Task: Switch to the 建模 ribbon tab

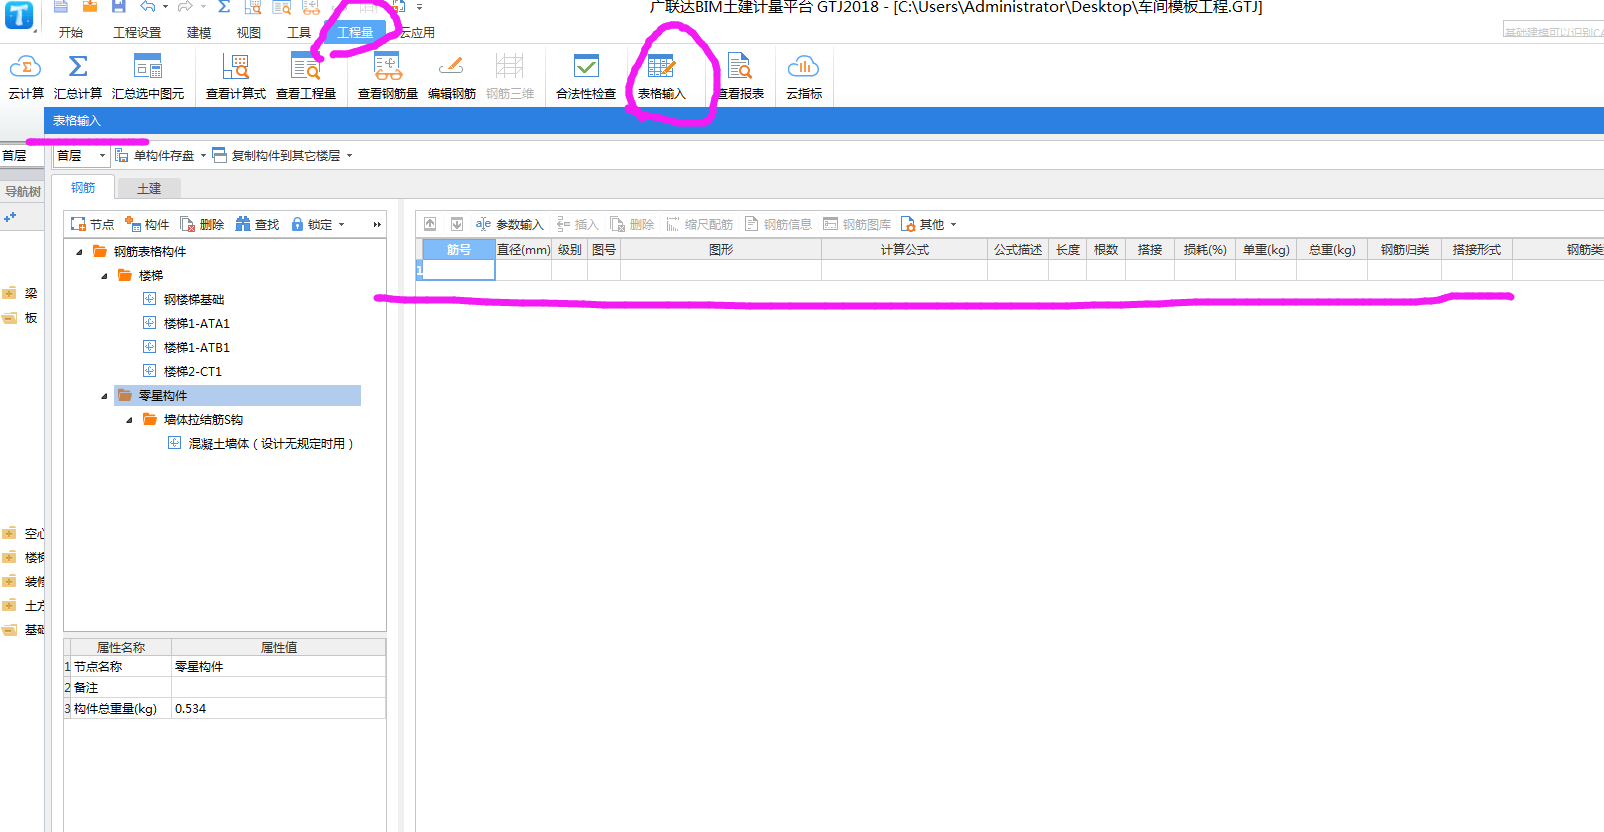Action: (x=199, y=32)
